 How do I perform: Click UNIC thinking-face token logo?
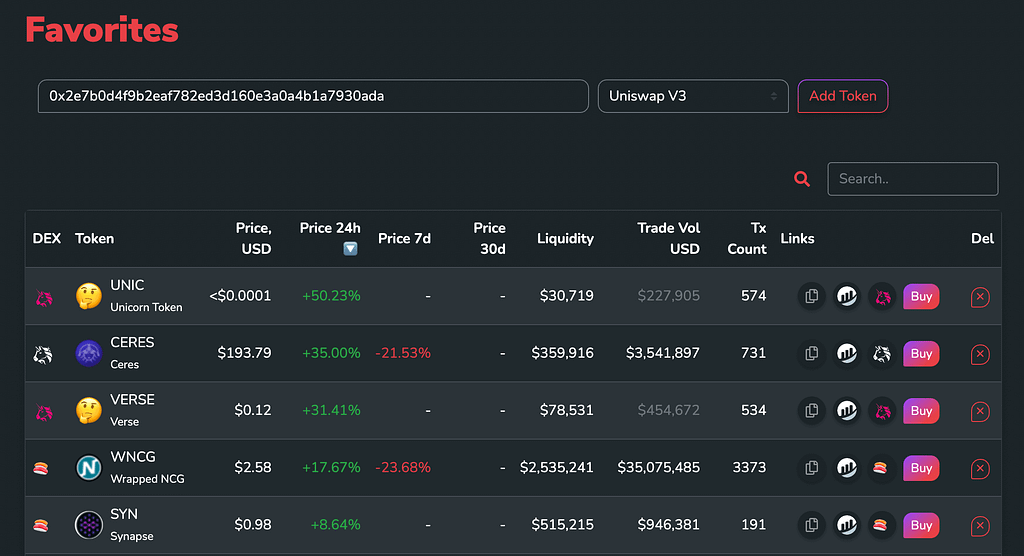(89, 296)
